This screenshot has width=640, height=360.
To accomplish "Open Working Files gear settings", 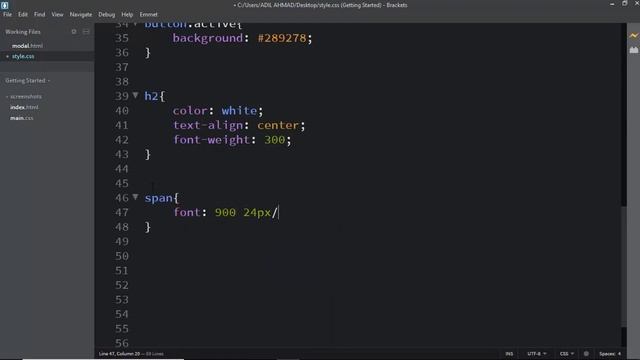I will point(74,31).
